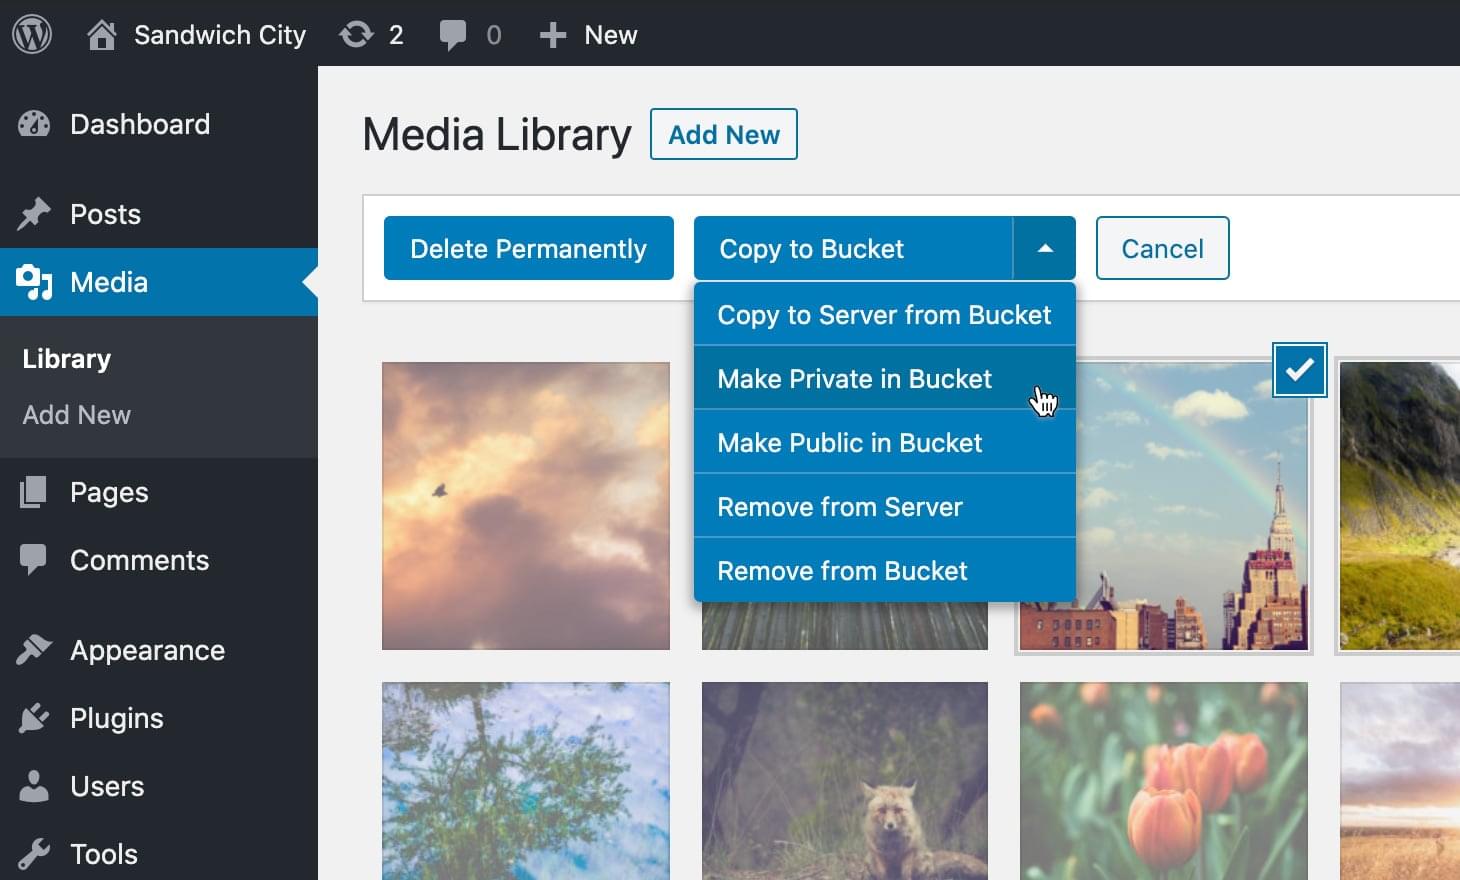Click the Add New button beside title
Viewport: 1460px width, 880px height.
[723, 135]
